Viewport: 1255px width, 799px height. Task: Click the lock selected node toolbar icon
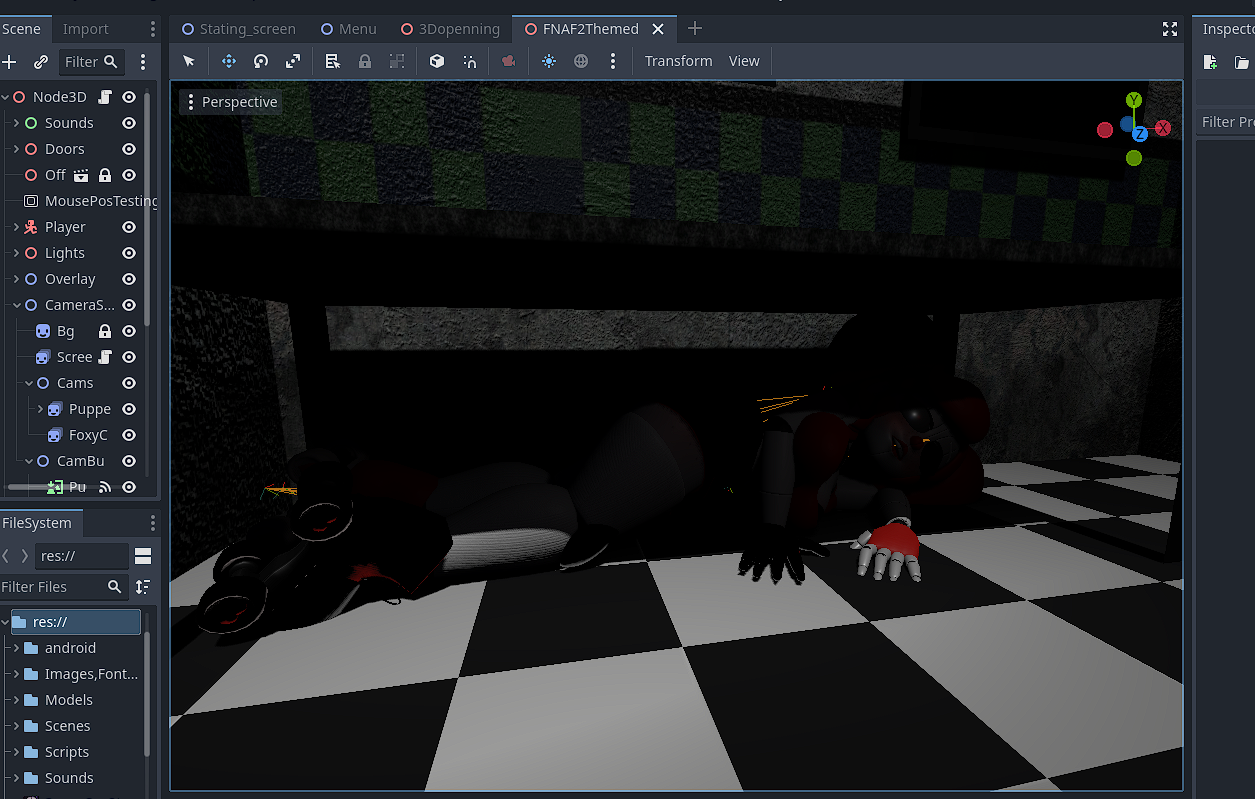tap(365, 61)
